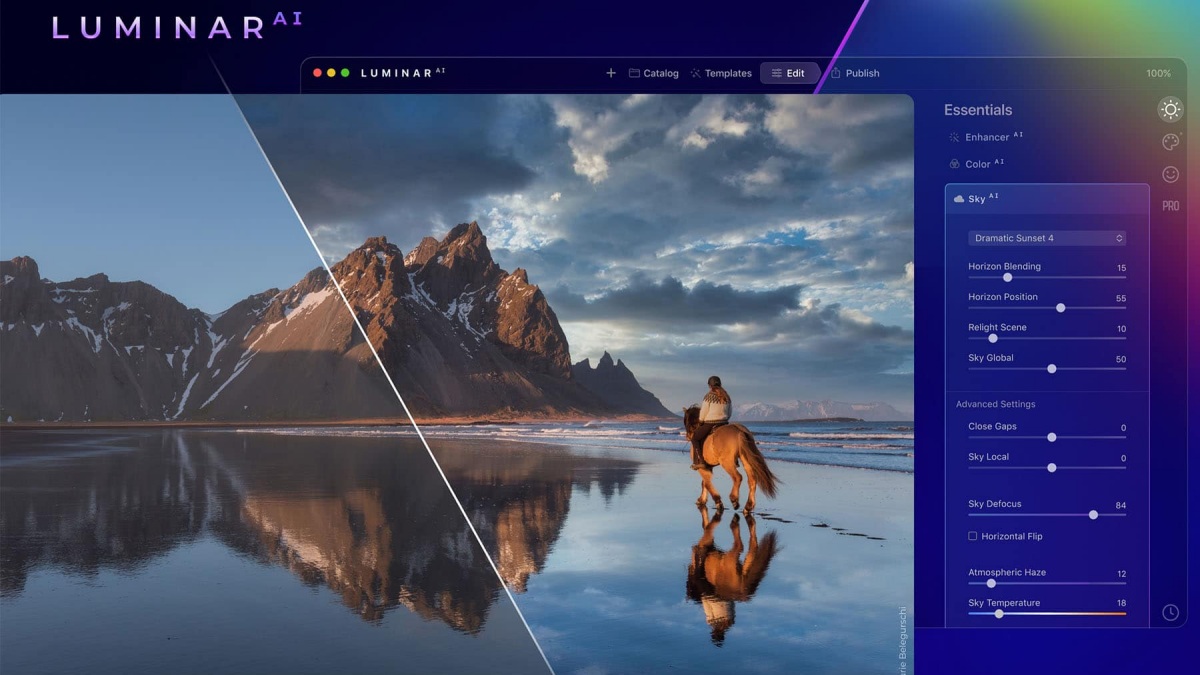Switch to the Templates tab
Screen dimensions: 1200x675
point(721,73)
